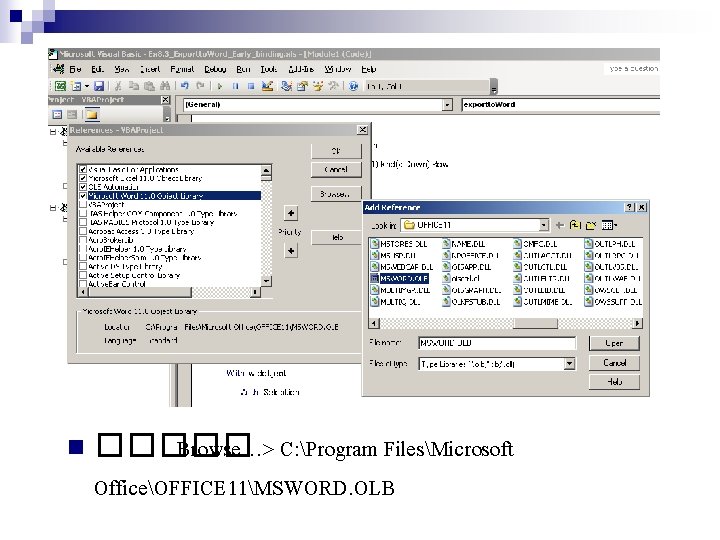This screenshot has width=720, height=540.
Task: Uncheck Microsoft Excel 11.0 Object Library
Action: pos(83,178)
